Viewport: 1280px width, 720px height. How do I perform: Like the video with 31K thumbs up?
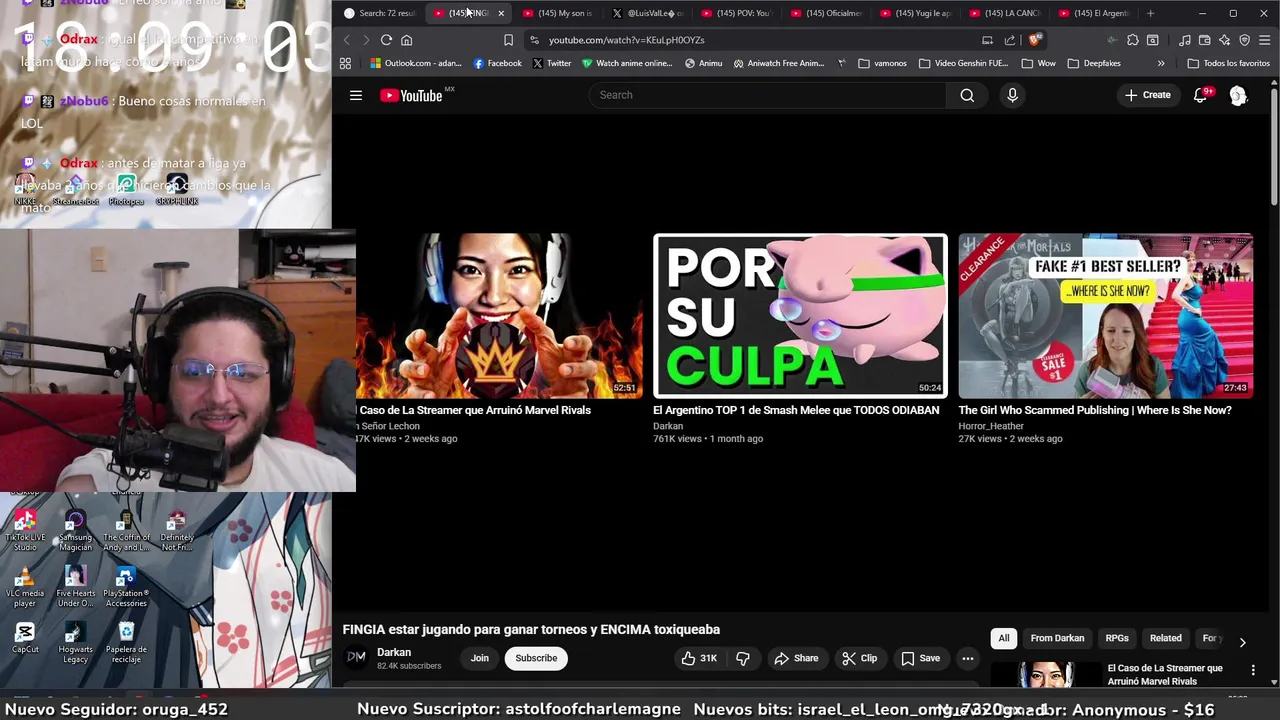[699, 658]
